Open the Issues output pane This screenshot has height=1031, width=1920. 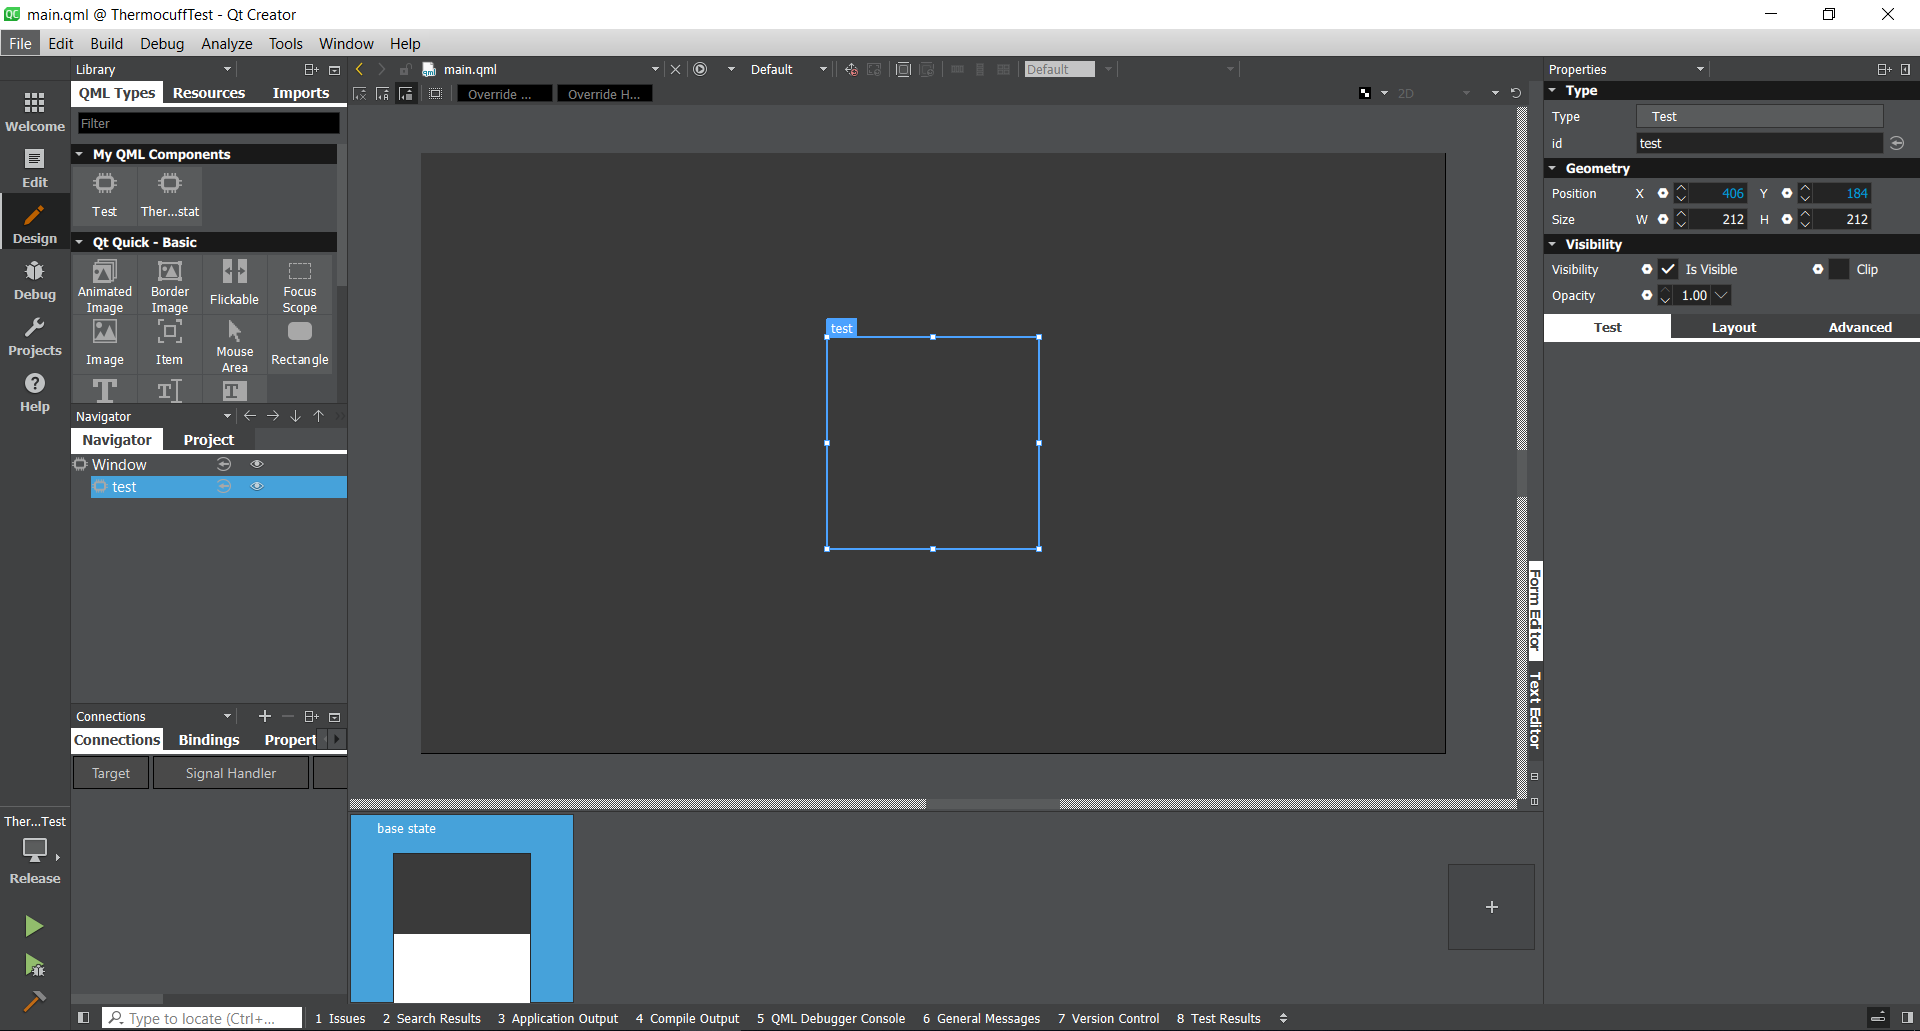tap(340, 1018)
